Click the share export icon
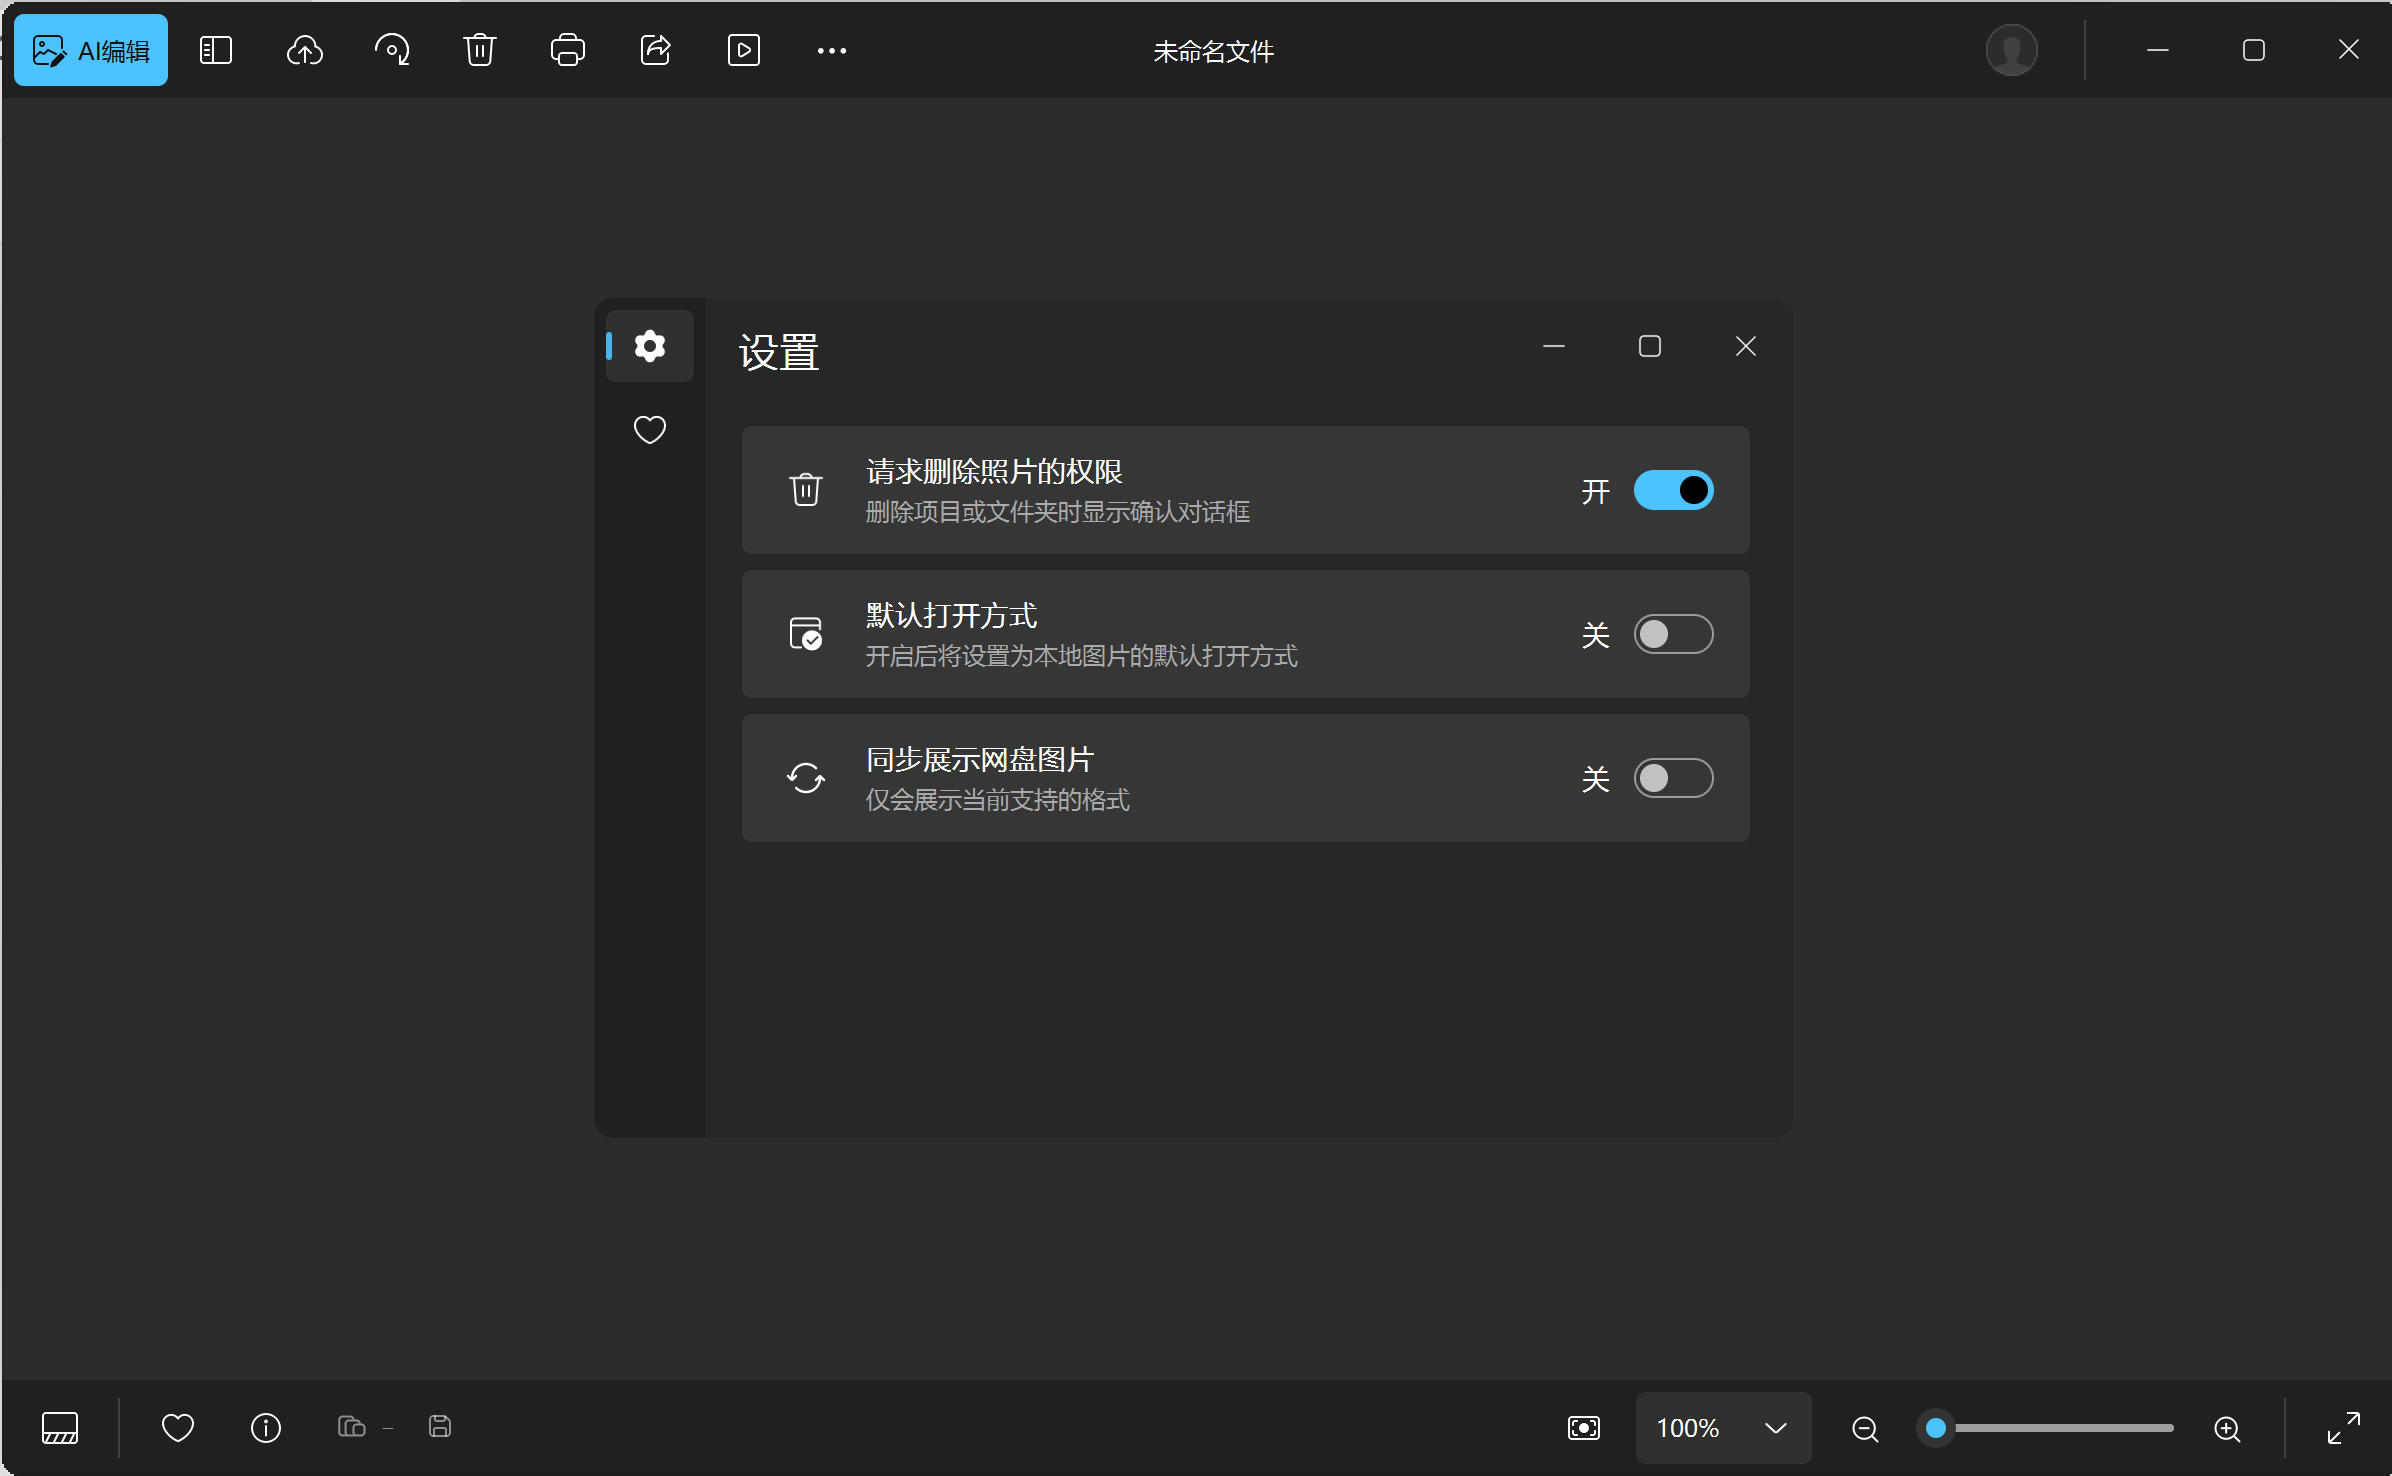The image size is (2392, 1476). (x=655, y=51)
